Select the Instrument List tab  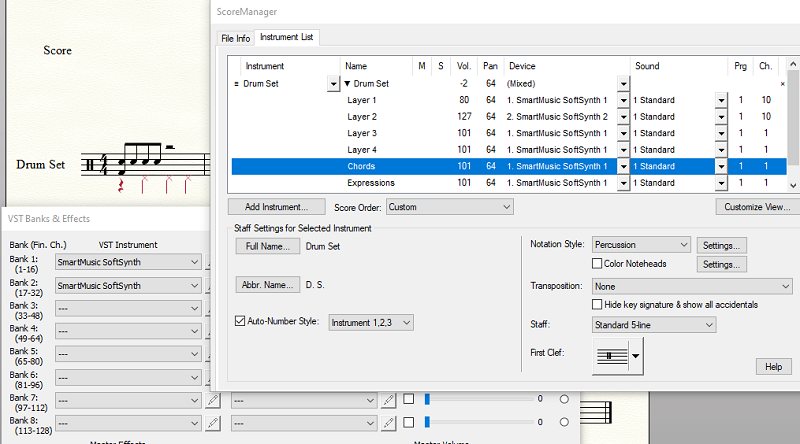click(x=286, y=38)
